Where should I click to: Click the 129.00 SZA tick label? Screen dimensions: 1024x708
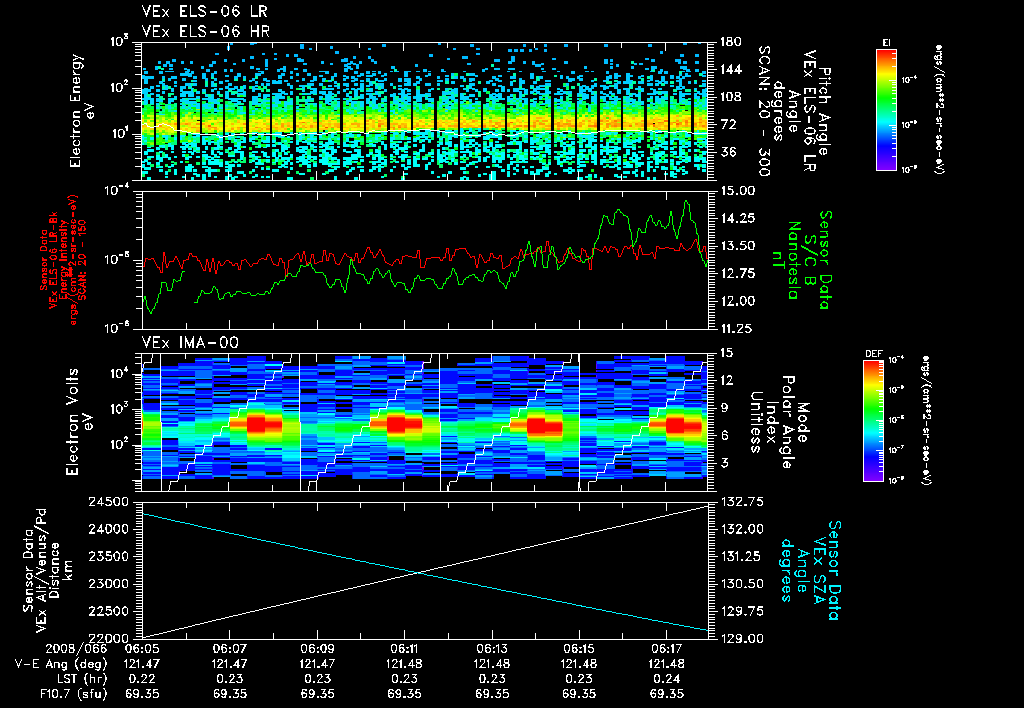(740, 639)
